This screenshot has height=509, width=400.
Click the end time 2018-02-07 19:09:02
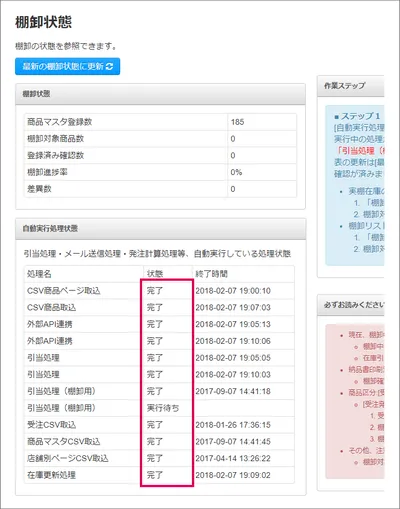(x=233, y=475)
